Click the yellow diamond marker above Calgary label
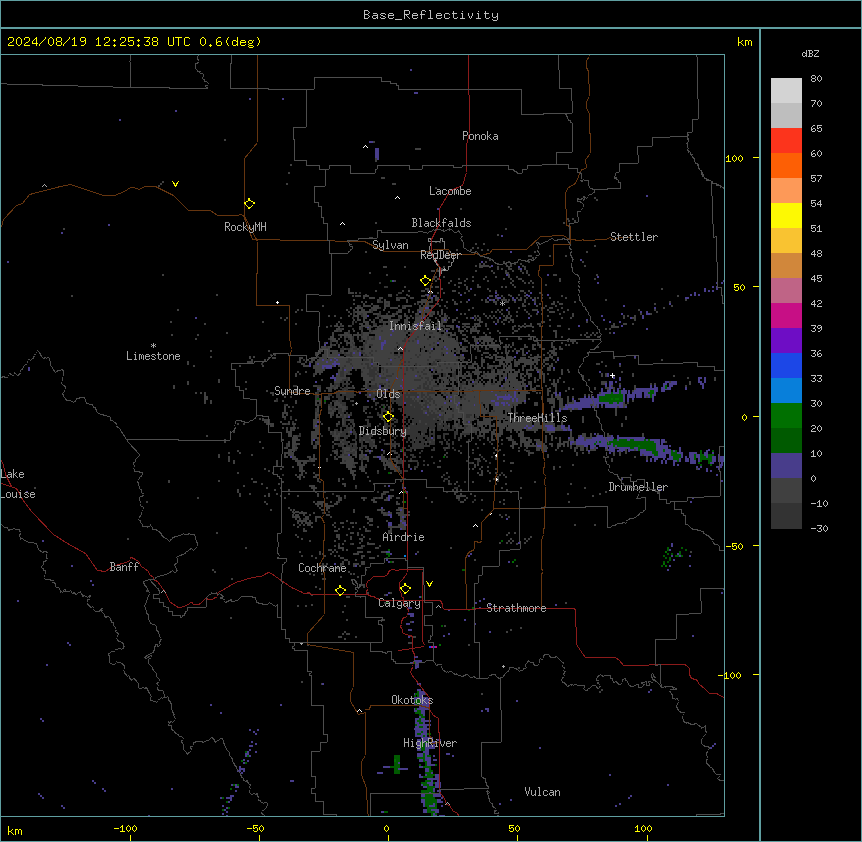The image size is (862, 842). tap(406, 589)
